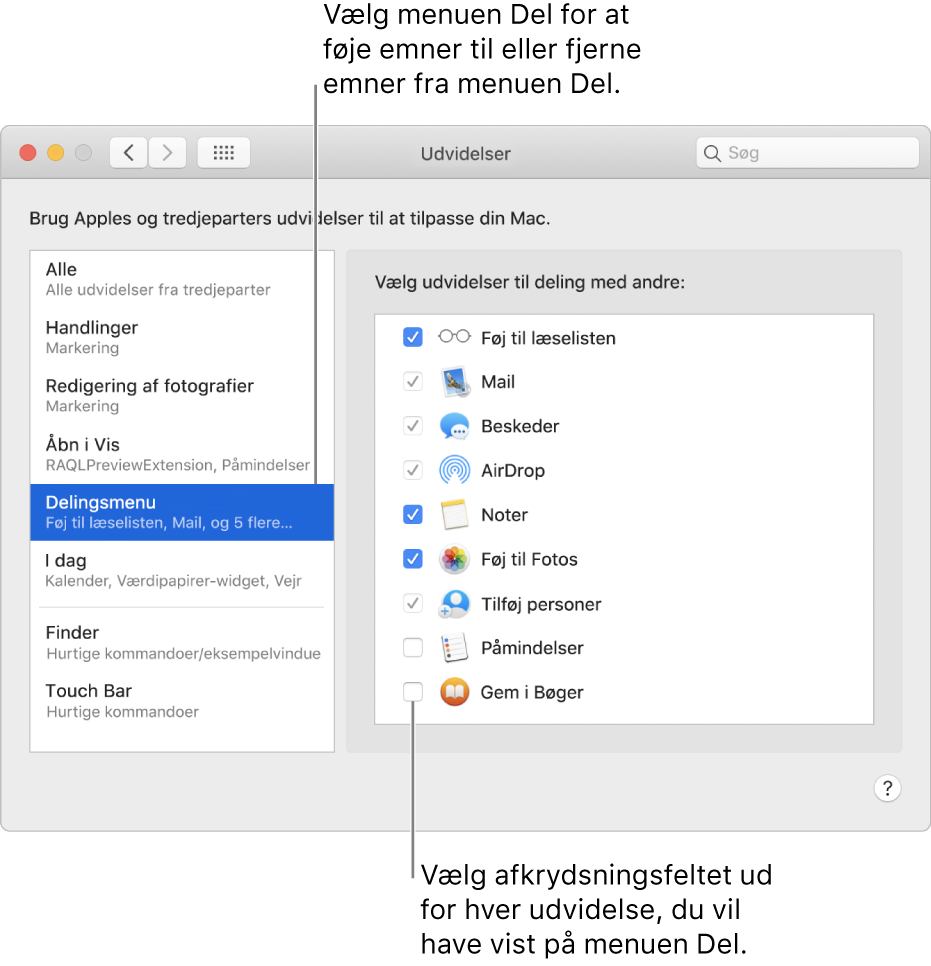This screenshot has width=931, height=966.
Task: Go back with the left arrow button
Action: 128,153
